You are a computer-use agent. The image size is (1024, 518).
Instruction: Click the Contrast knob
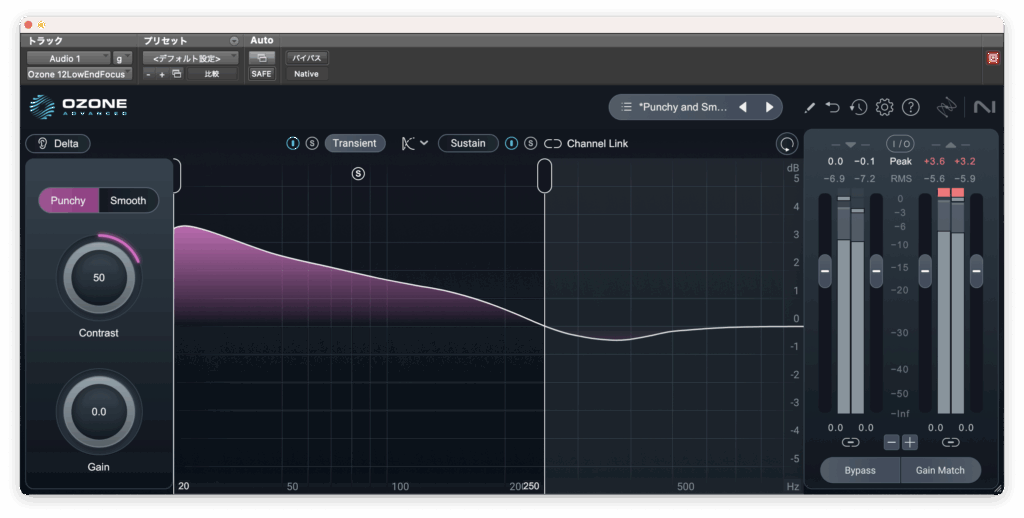pyautogui.click(x=99, y=278)
